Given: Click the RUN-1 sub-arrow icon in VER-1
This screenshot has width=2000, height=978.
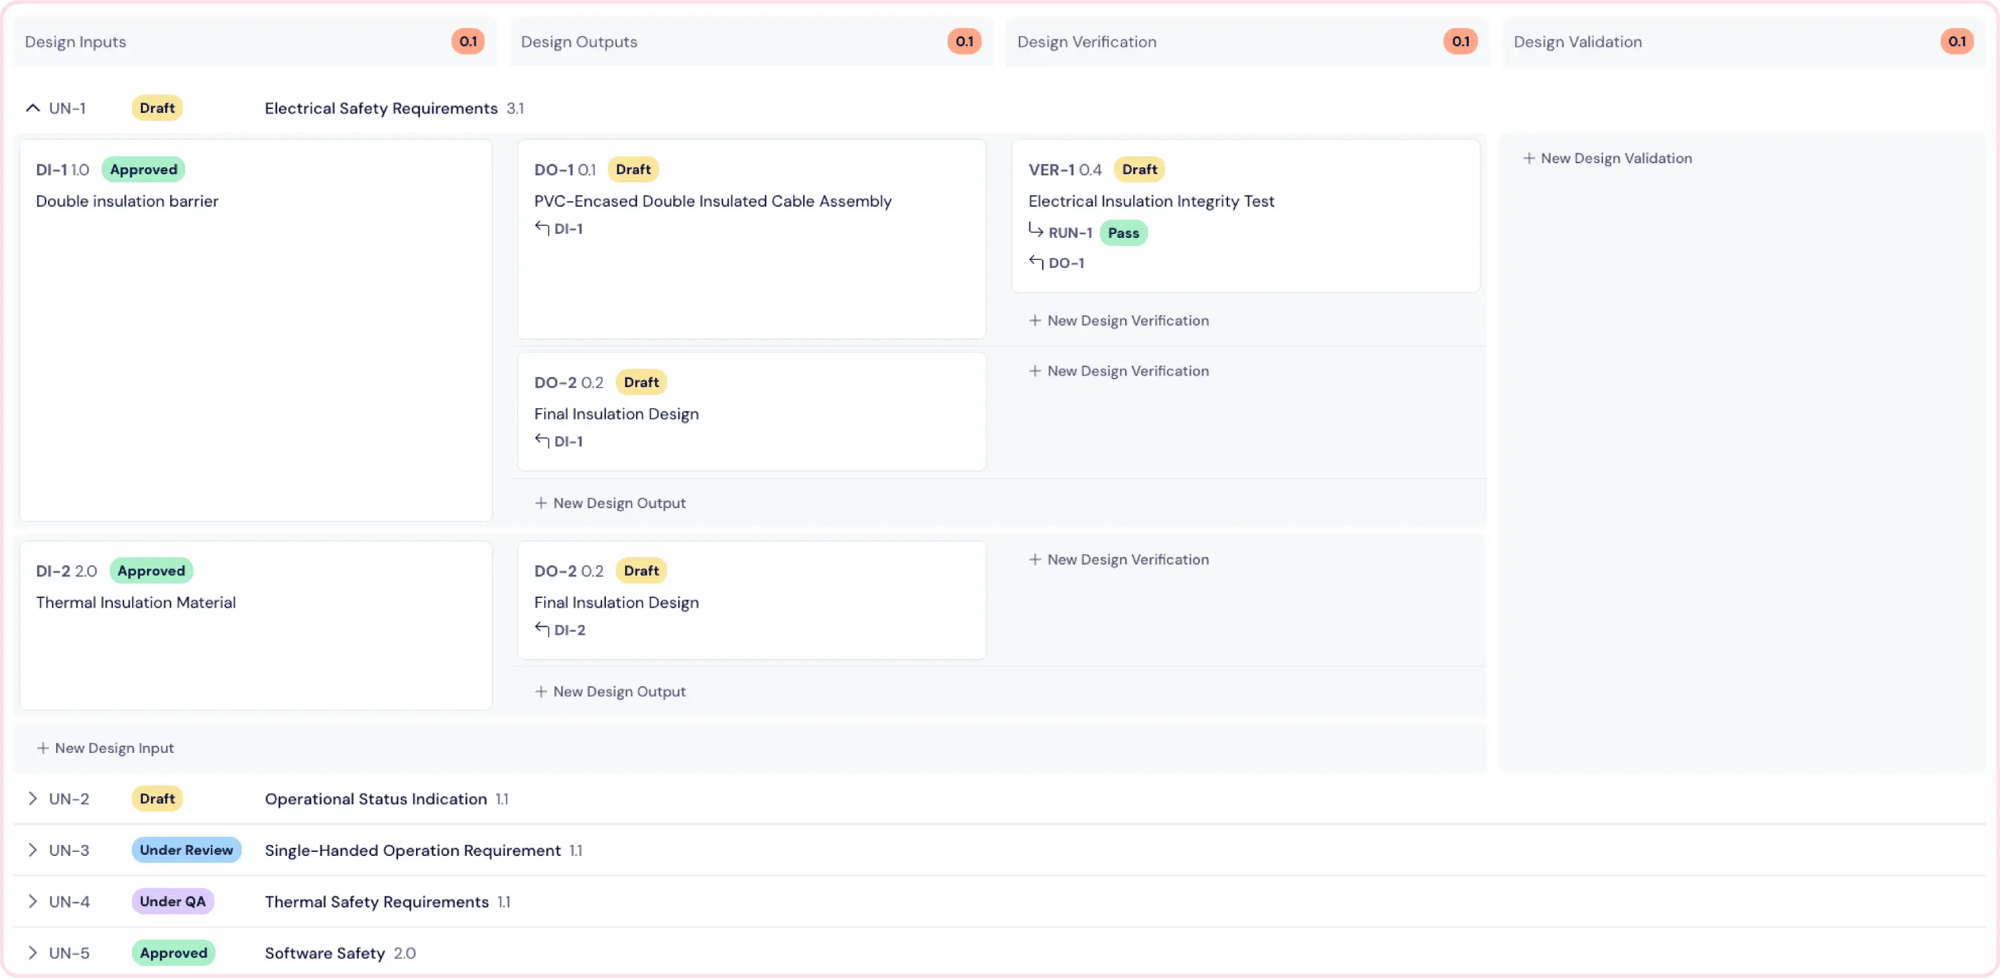Looking at the screenshot, I should [1036, 231].
